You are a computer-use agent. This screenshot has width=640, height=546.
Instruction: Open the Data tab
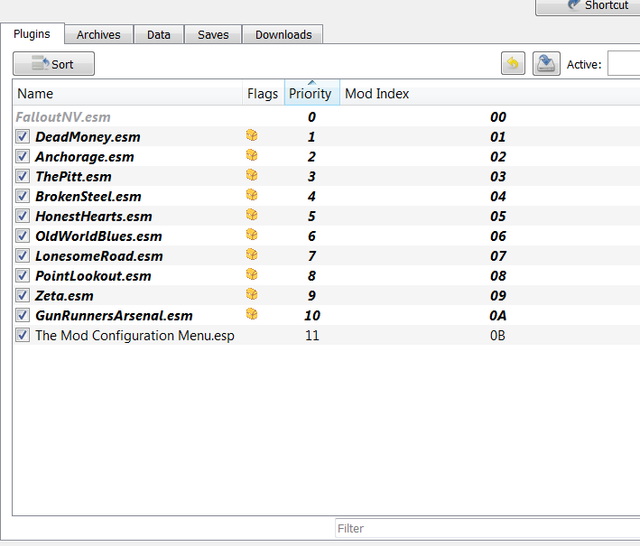(x=159, y=35)
